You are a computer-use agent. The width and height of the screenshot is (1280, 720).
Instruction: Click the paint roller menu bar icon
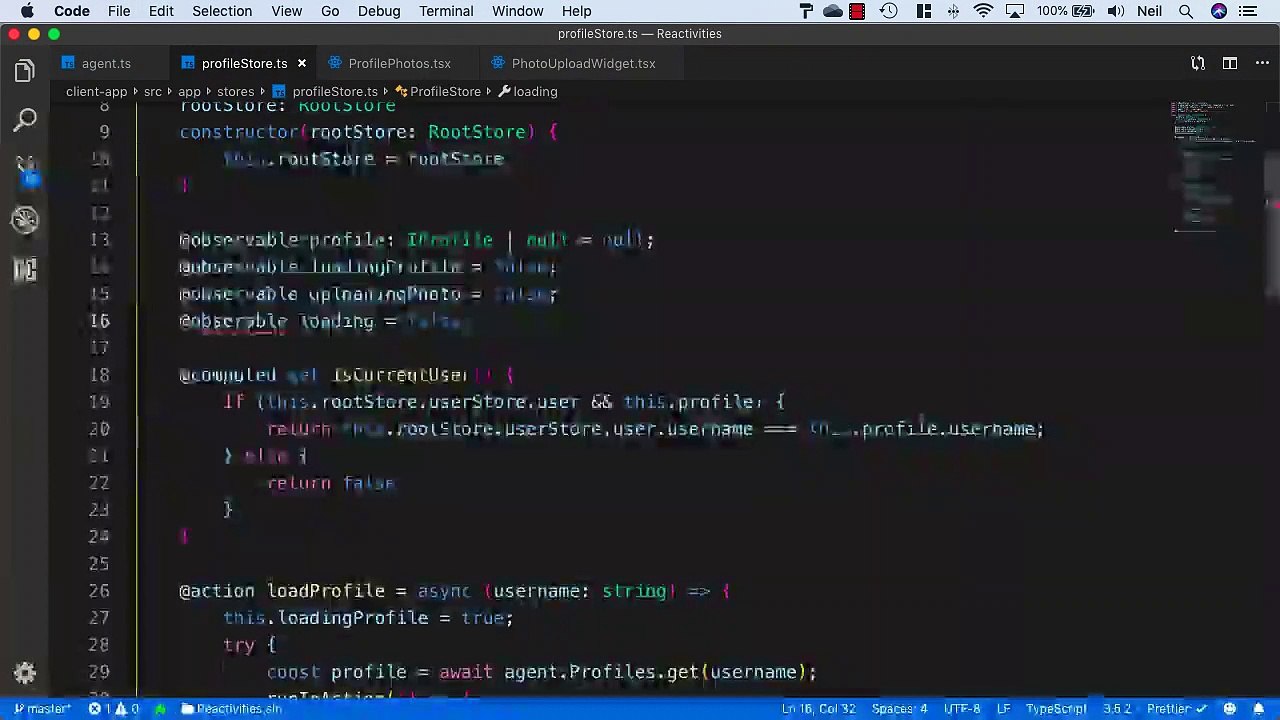click(806, 11)
